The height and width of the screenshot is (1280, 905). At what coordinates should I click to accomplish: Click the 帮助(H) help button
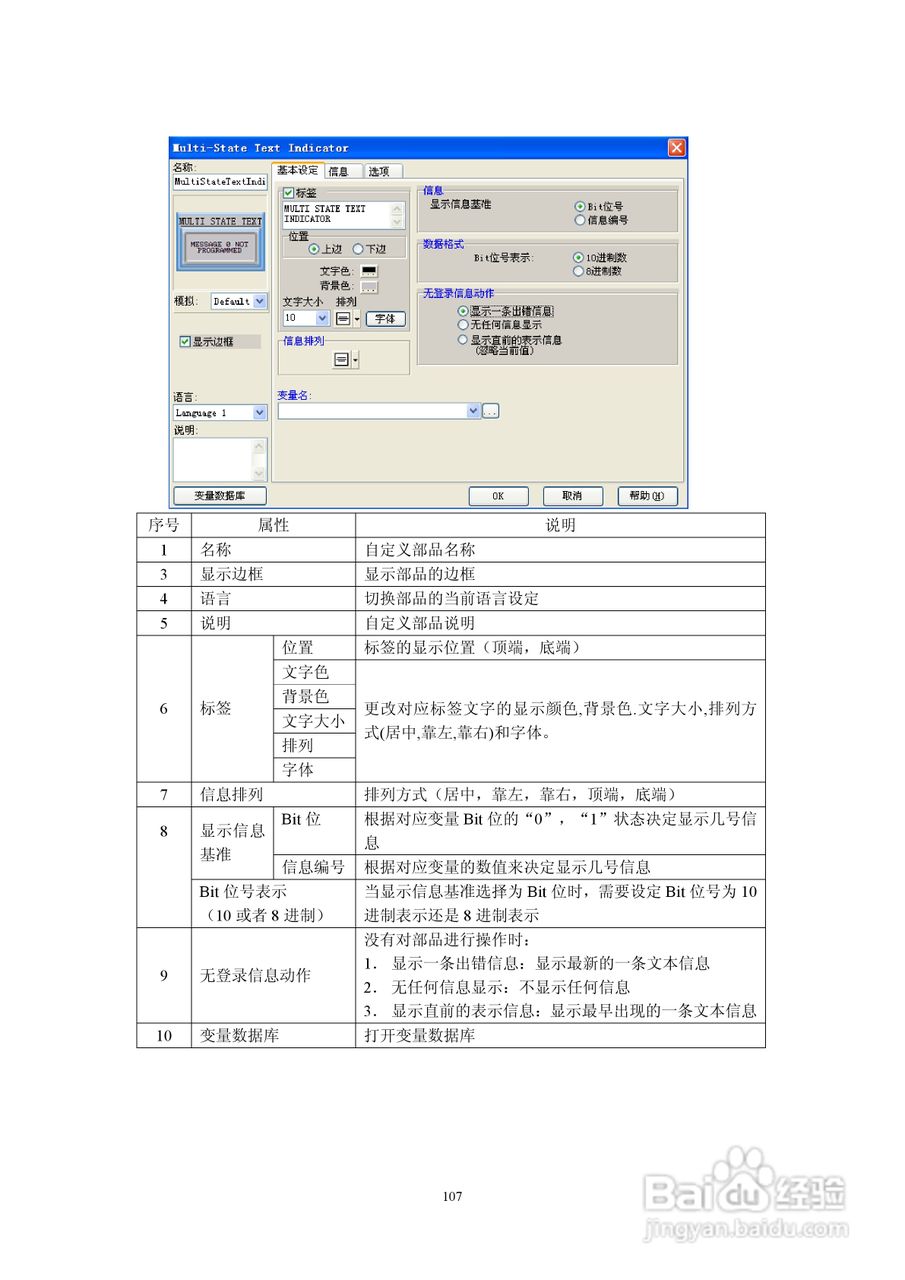tap(647, 495)
